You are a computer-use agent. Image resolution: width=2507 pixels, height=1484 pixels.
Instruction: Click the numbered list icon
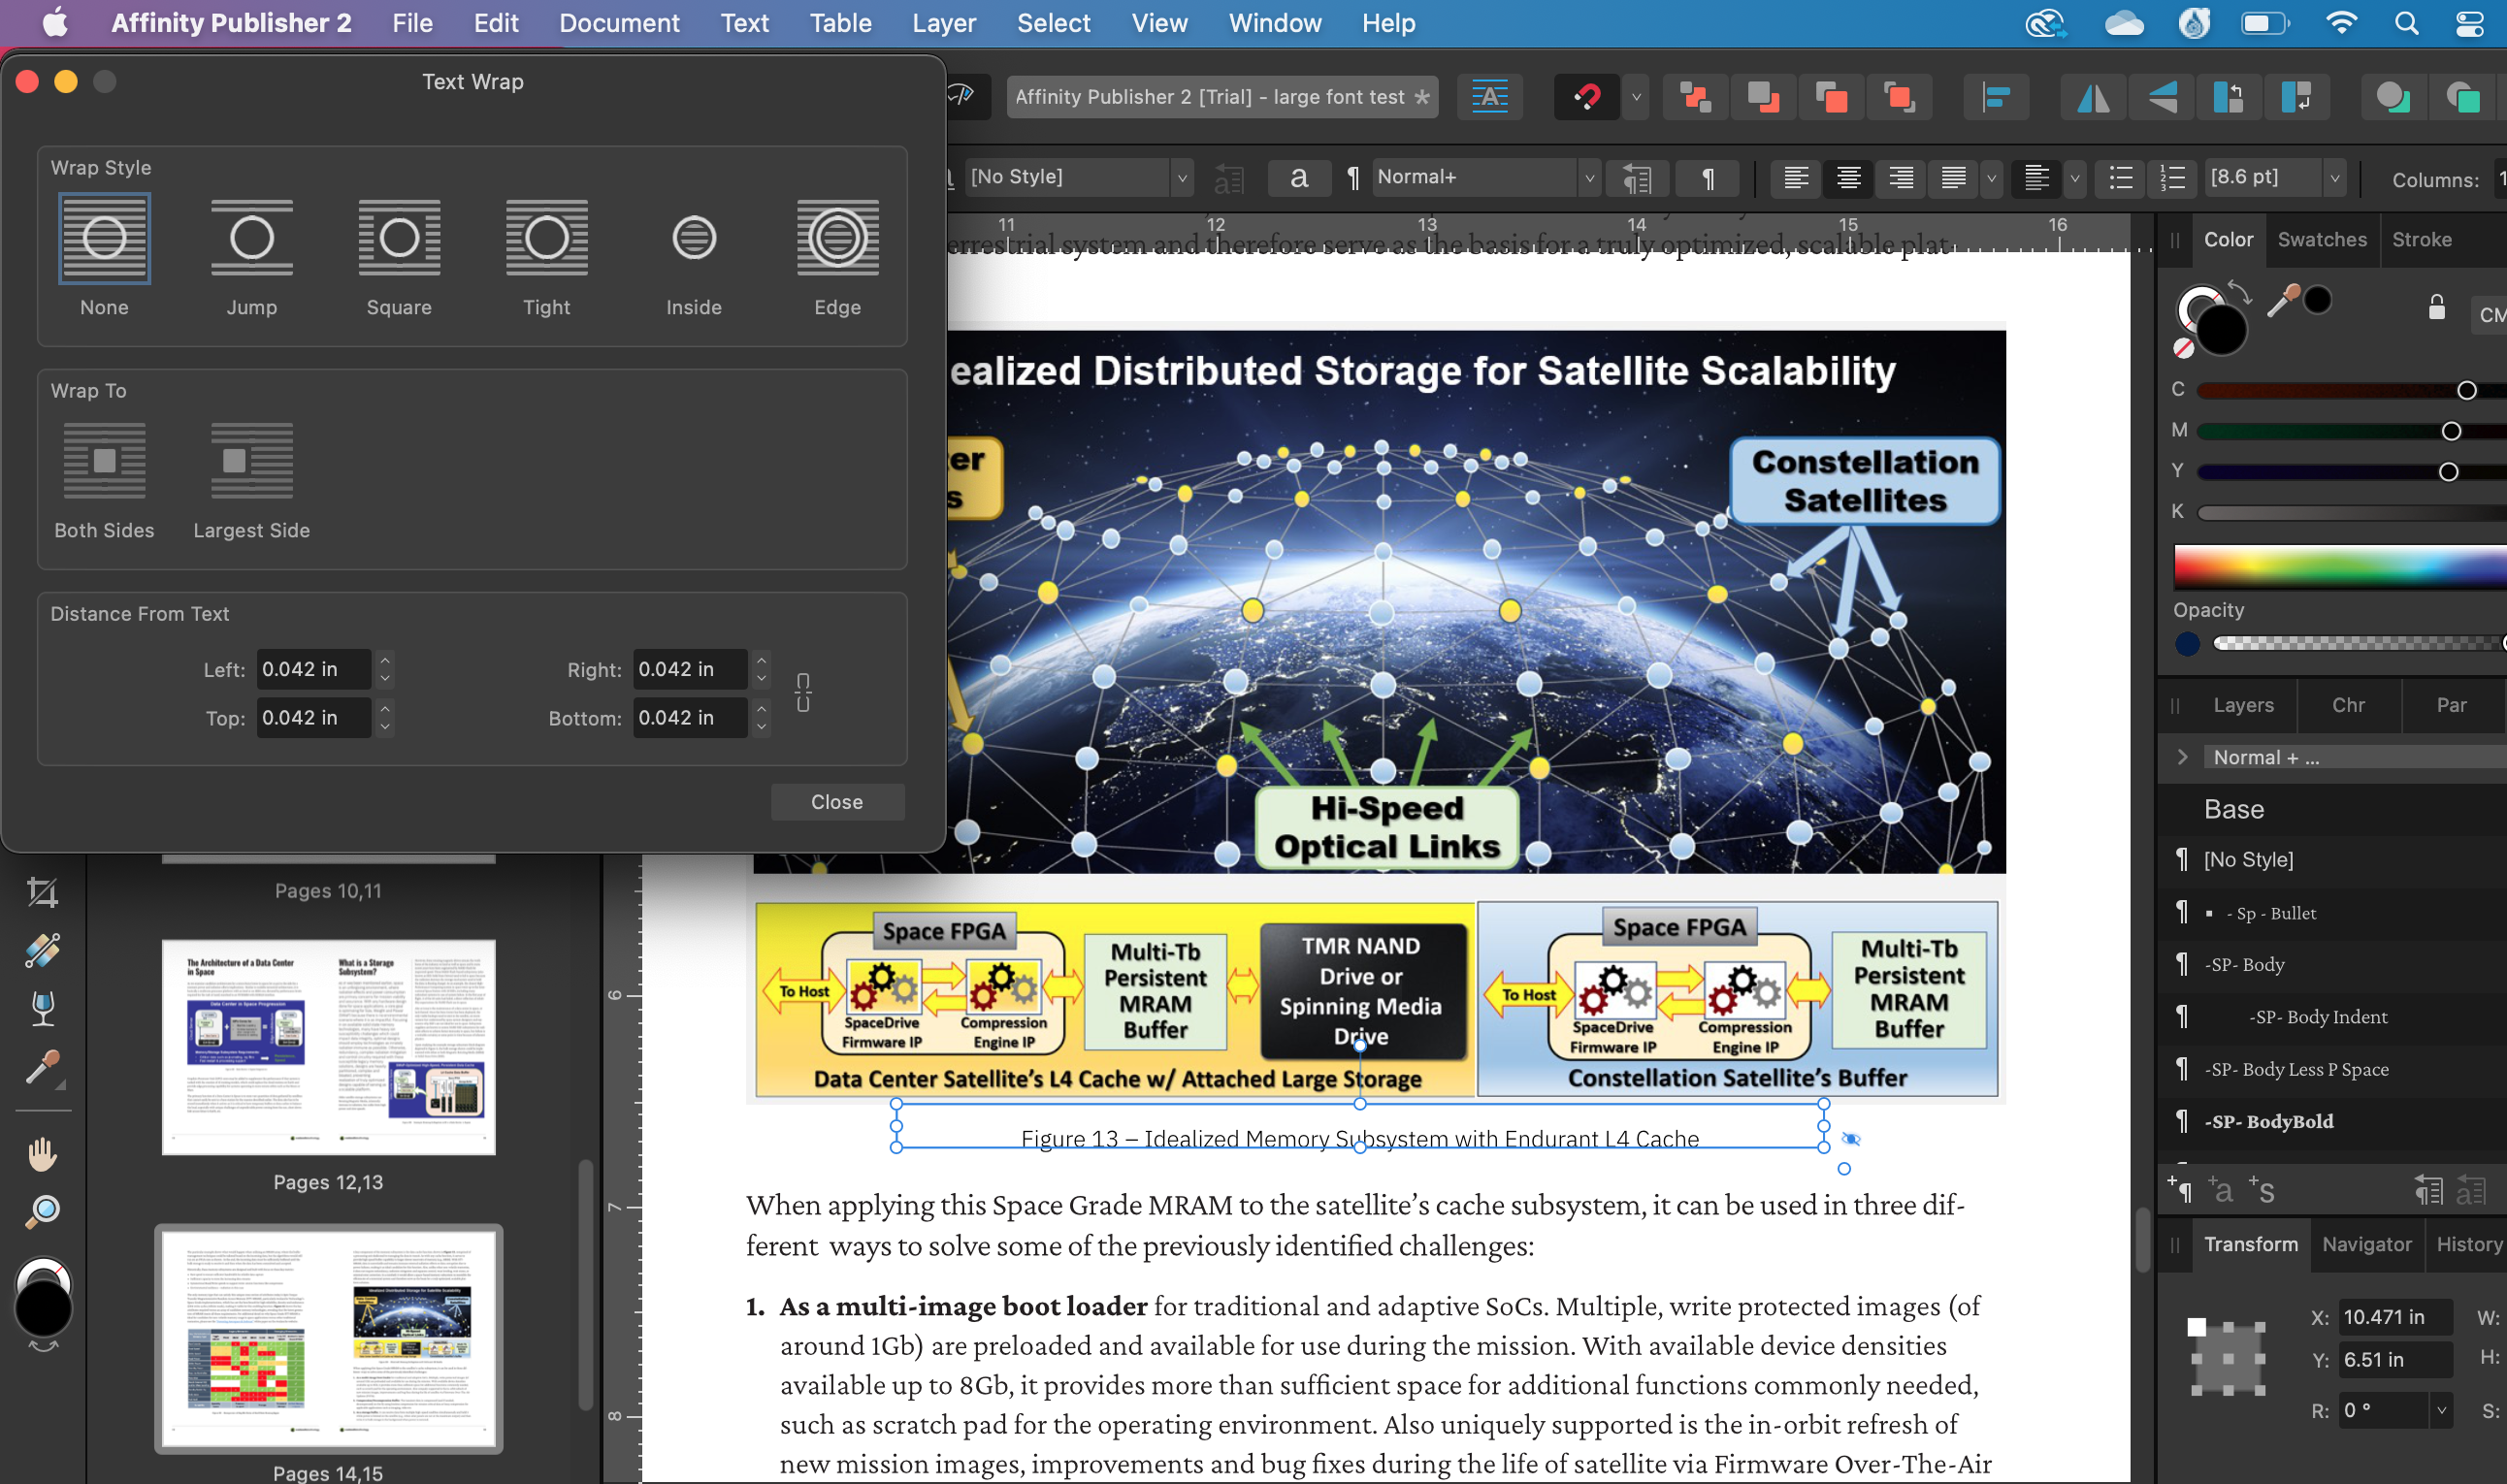click(2171, 178)
